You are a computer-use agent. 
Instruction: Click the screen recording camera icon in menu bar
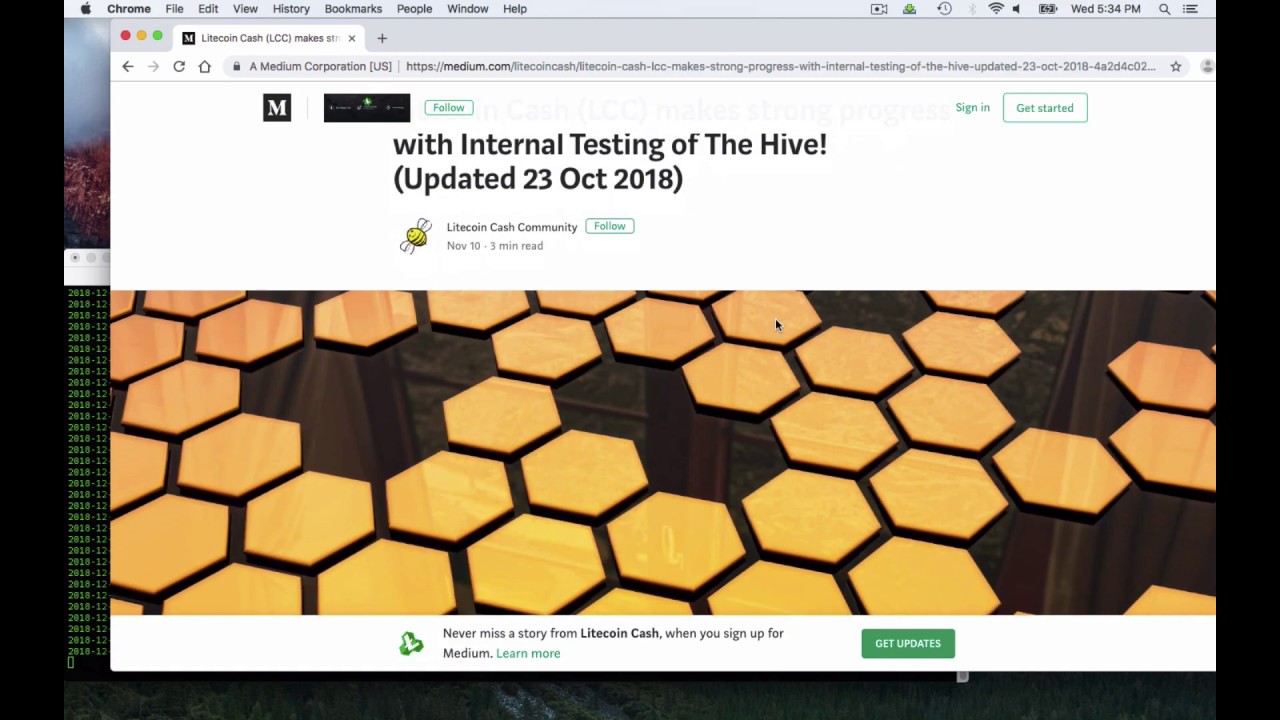(879, 9)
